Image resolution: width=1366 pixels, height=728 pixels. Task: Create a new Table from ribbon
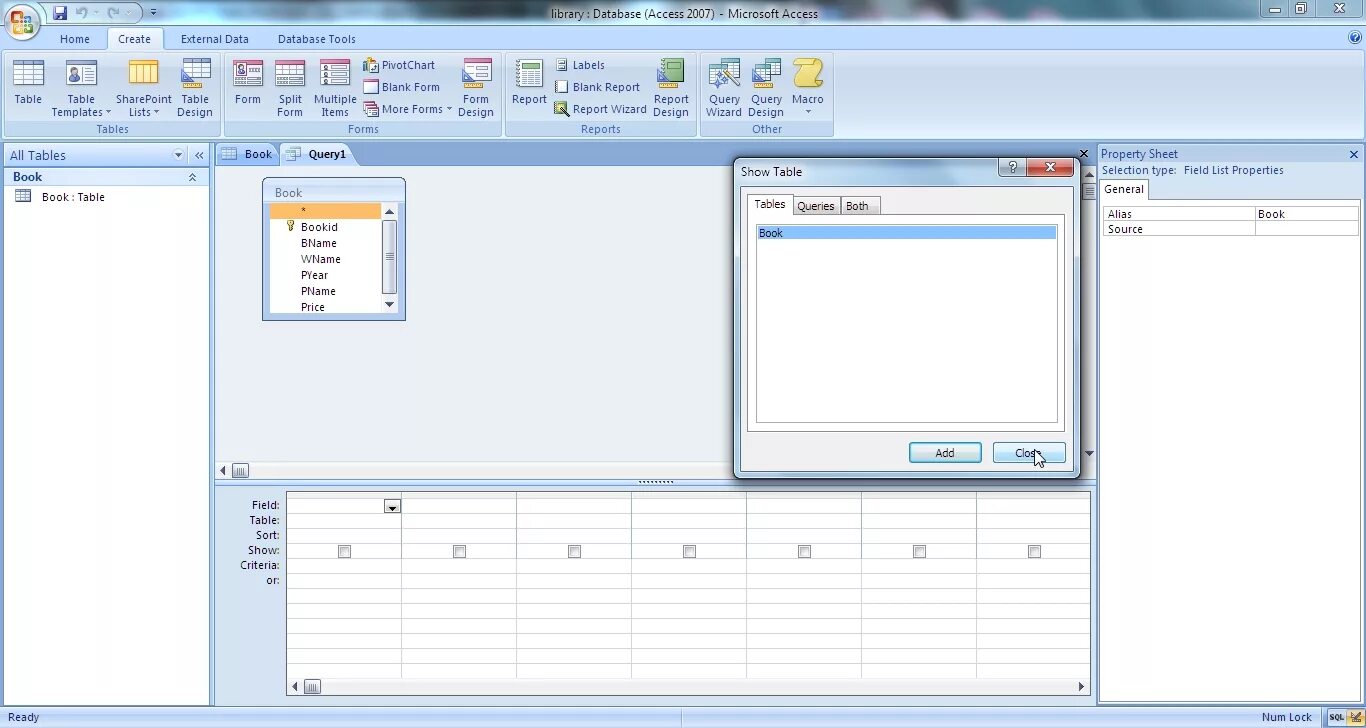pos(28,82)
